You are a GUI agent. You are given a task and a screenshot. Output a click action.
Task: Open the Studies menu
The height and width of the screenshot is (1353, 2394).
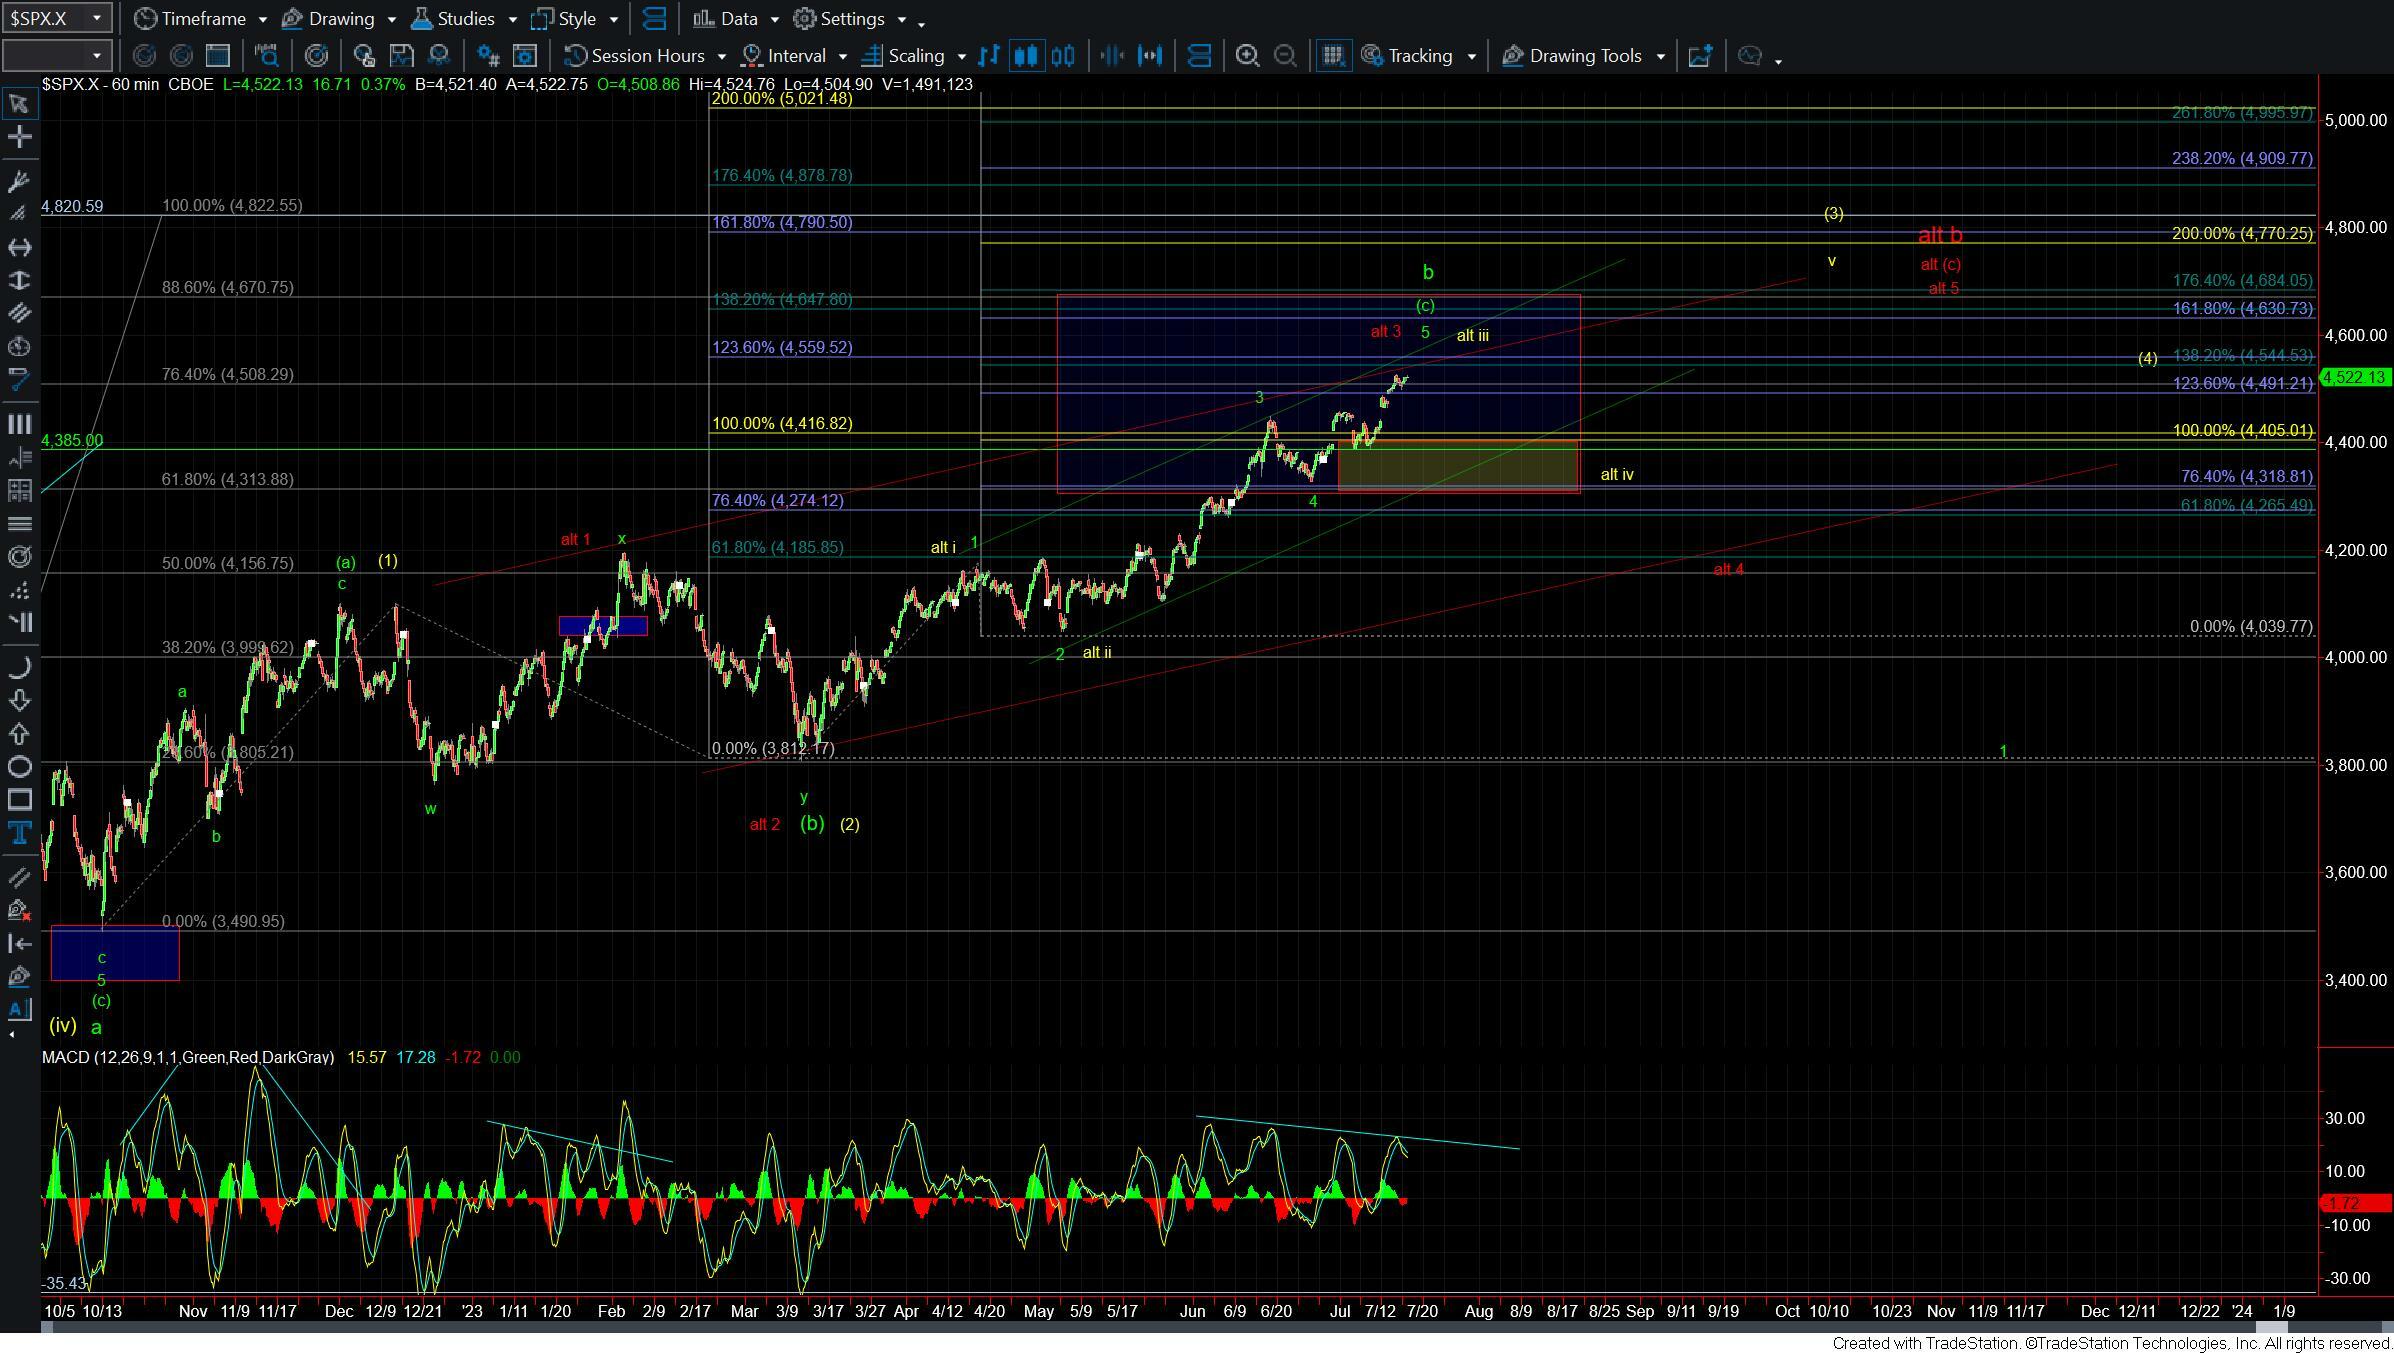[x=464, y=19]
